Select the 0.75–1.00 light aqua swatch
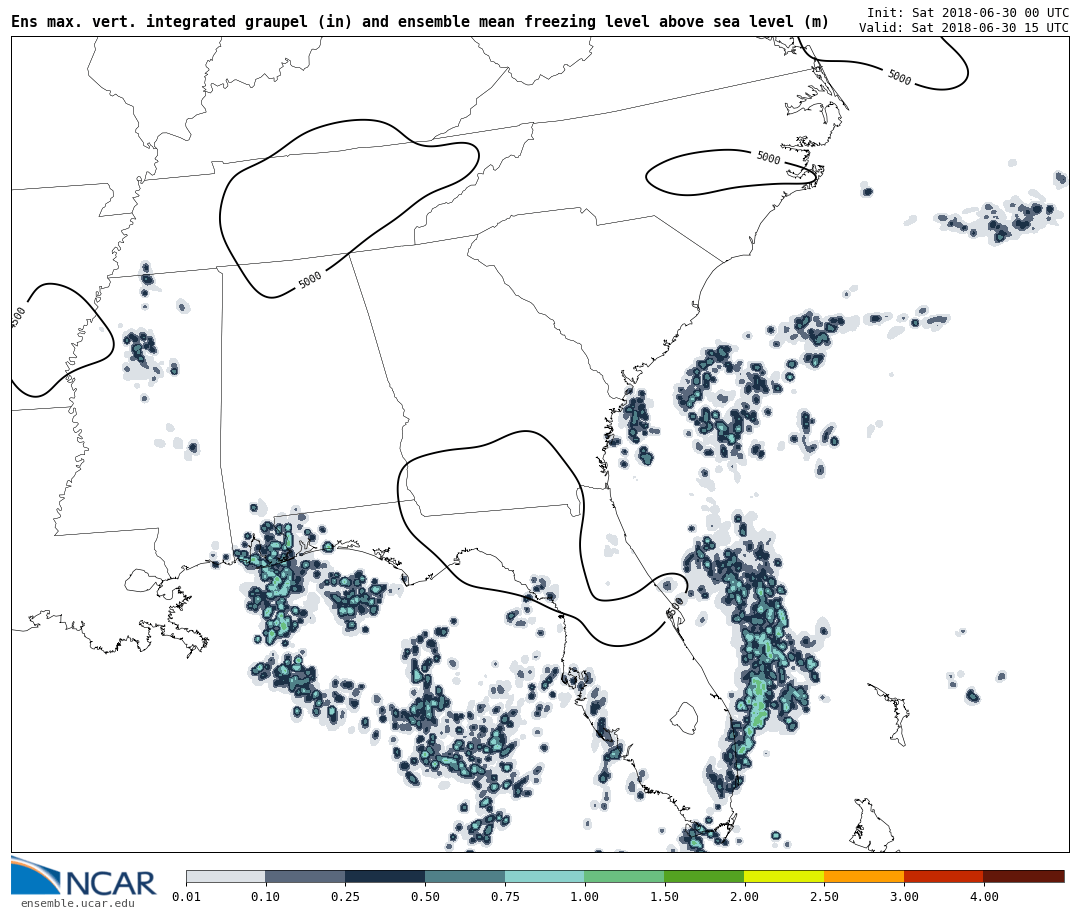The height and width of the screenshot is (915, 1080). click(x=545, y=877)
